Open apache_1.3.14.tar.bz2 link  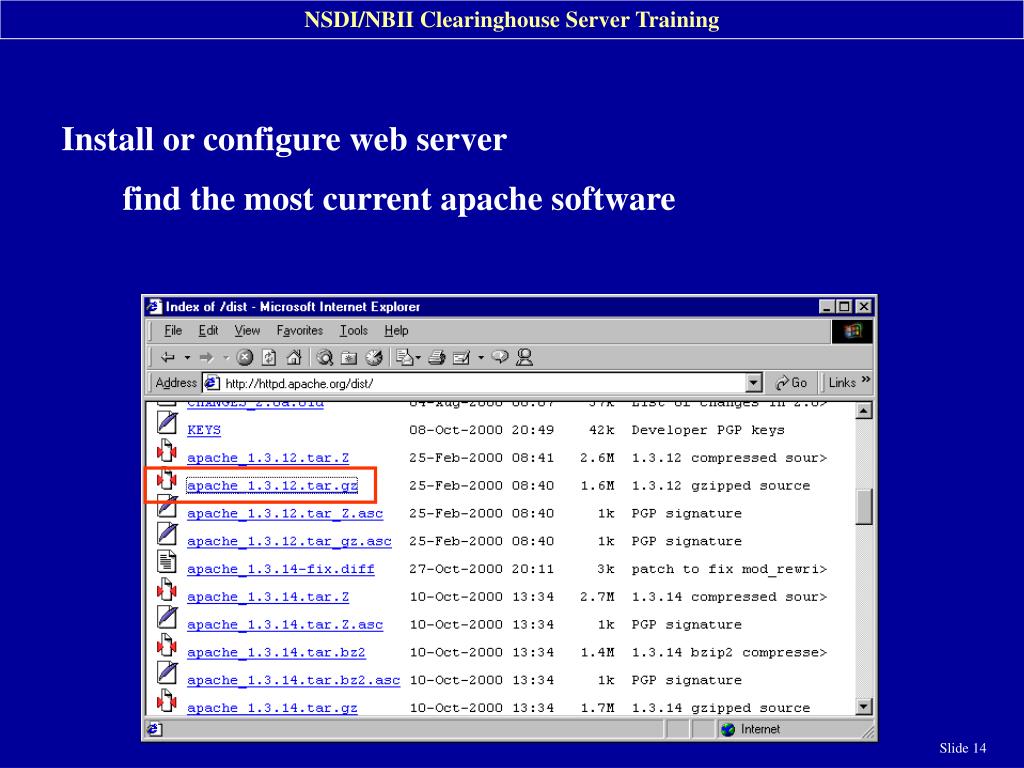click(x=276, y=652)
